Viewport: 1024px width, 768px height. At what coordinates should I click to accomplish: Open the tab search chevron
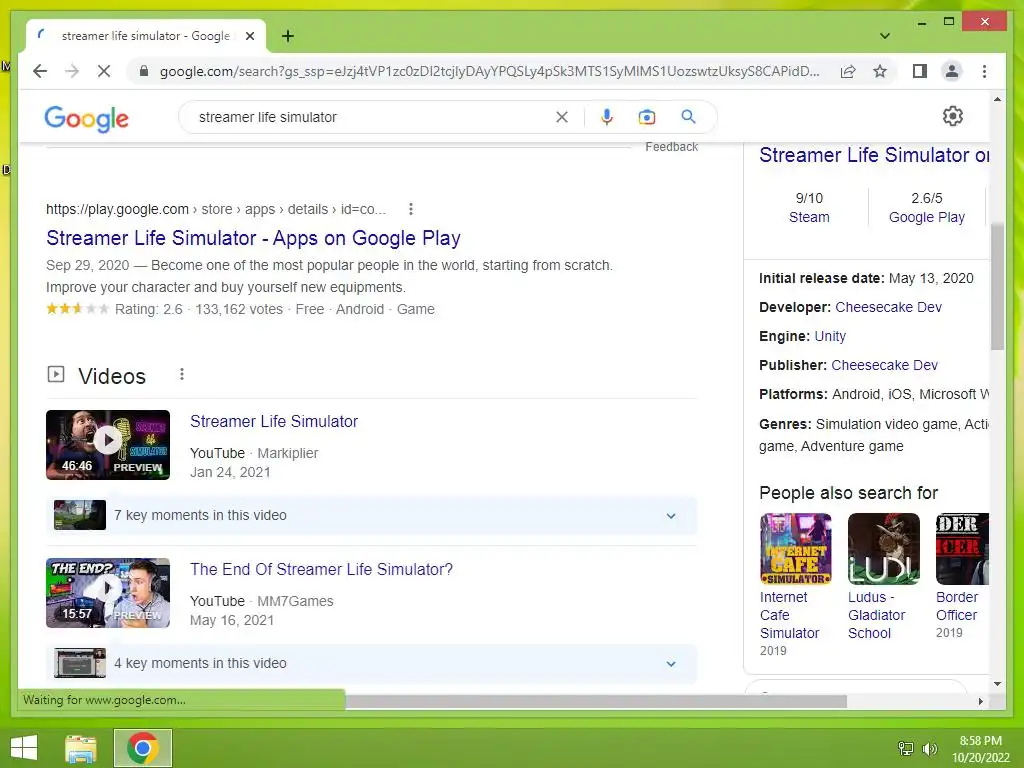click(x=885, y=36)
